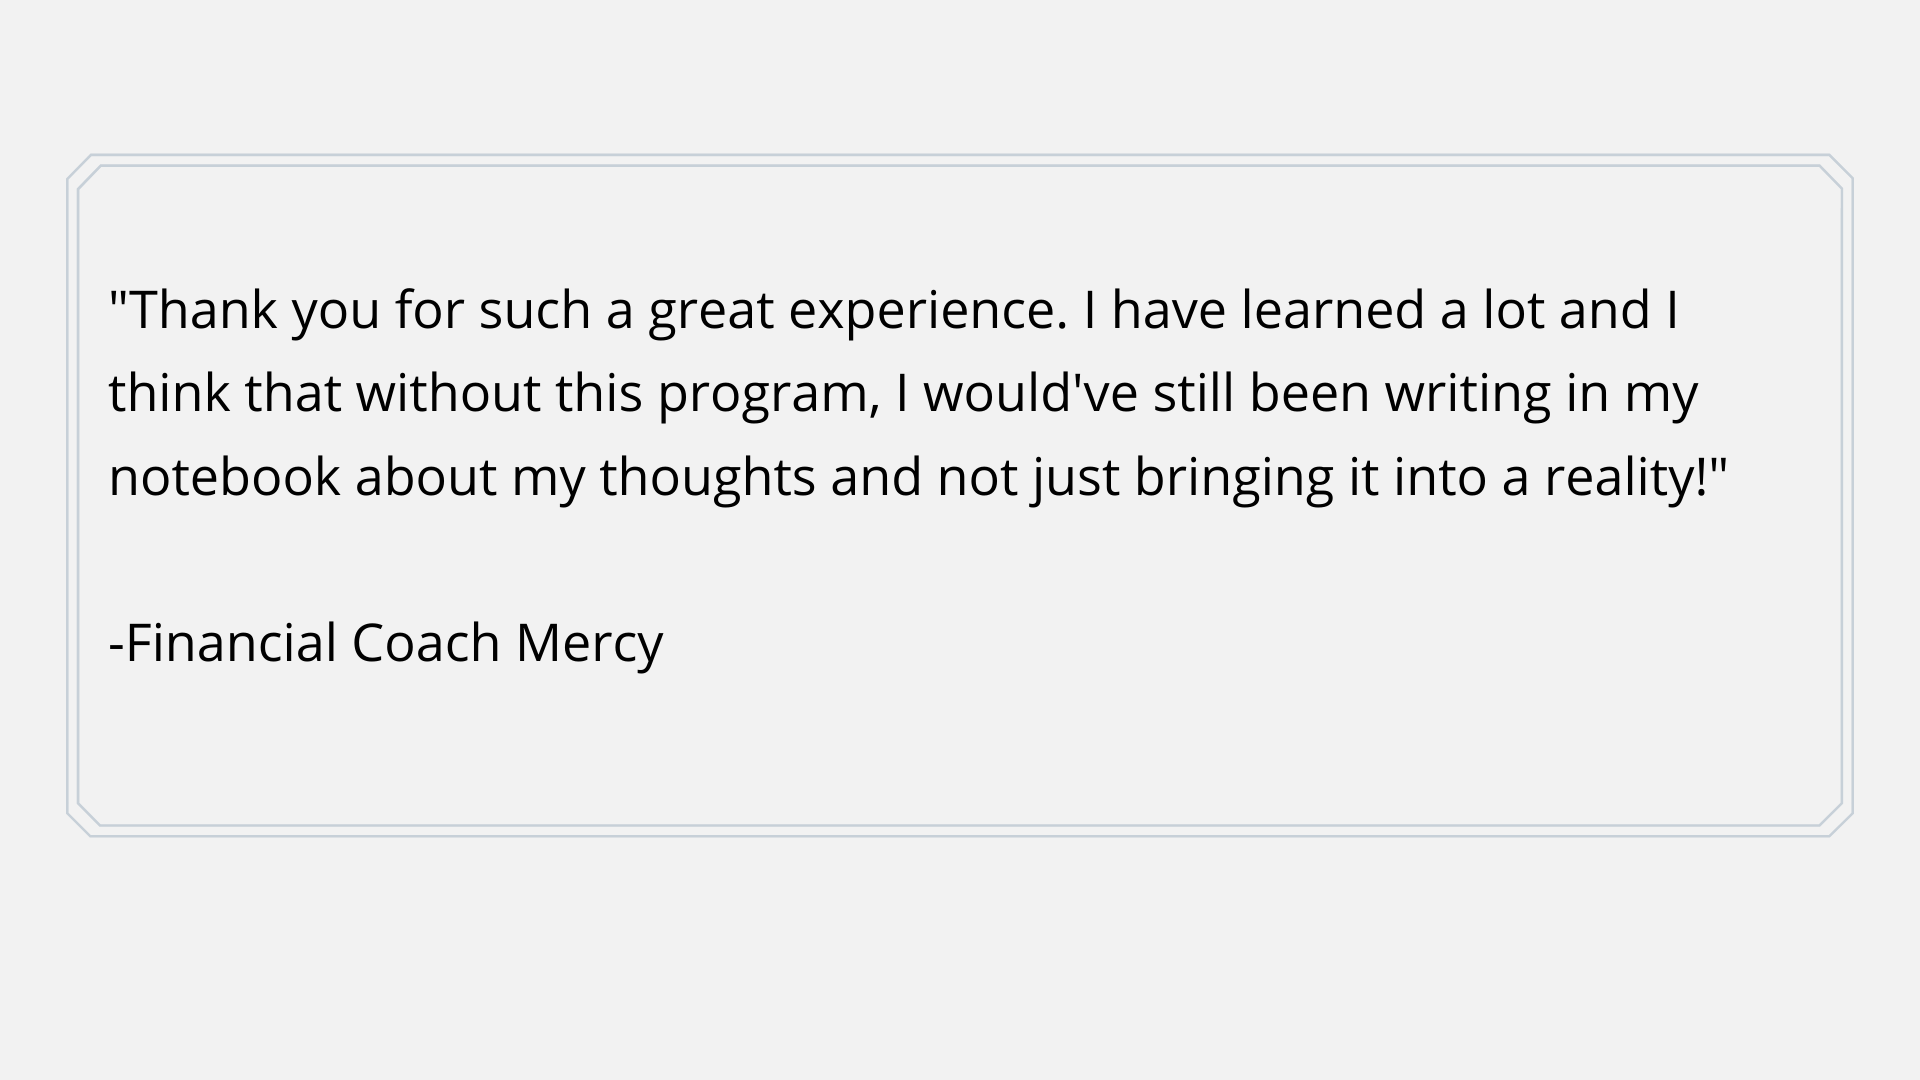Click the "-Financial Coach Mercy" attribution line
The width and height of the screenshot is (1920, 1080).
(x=386, y=642)
